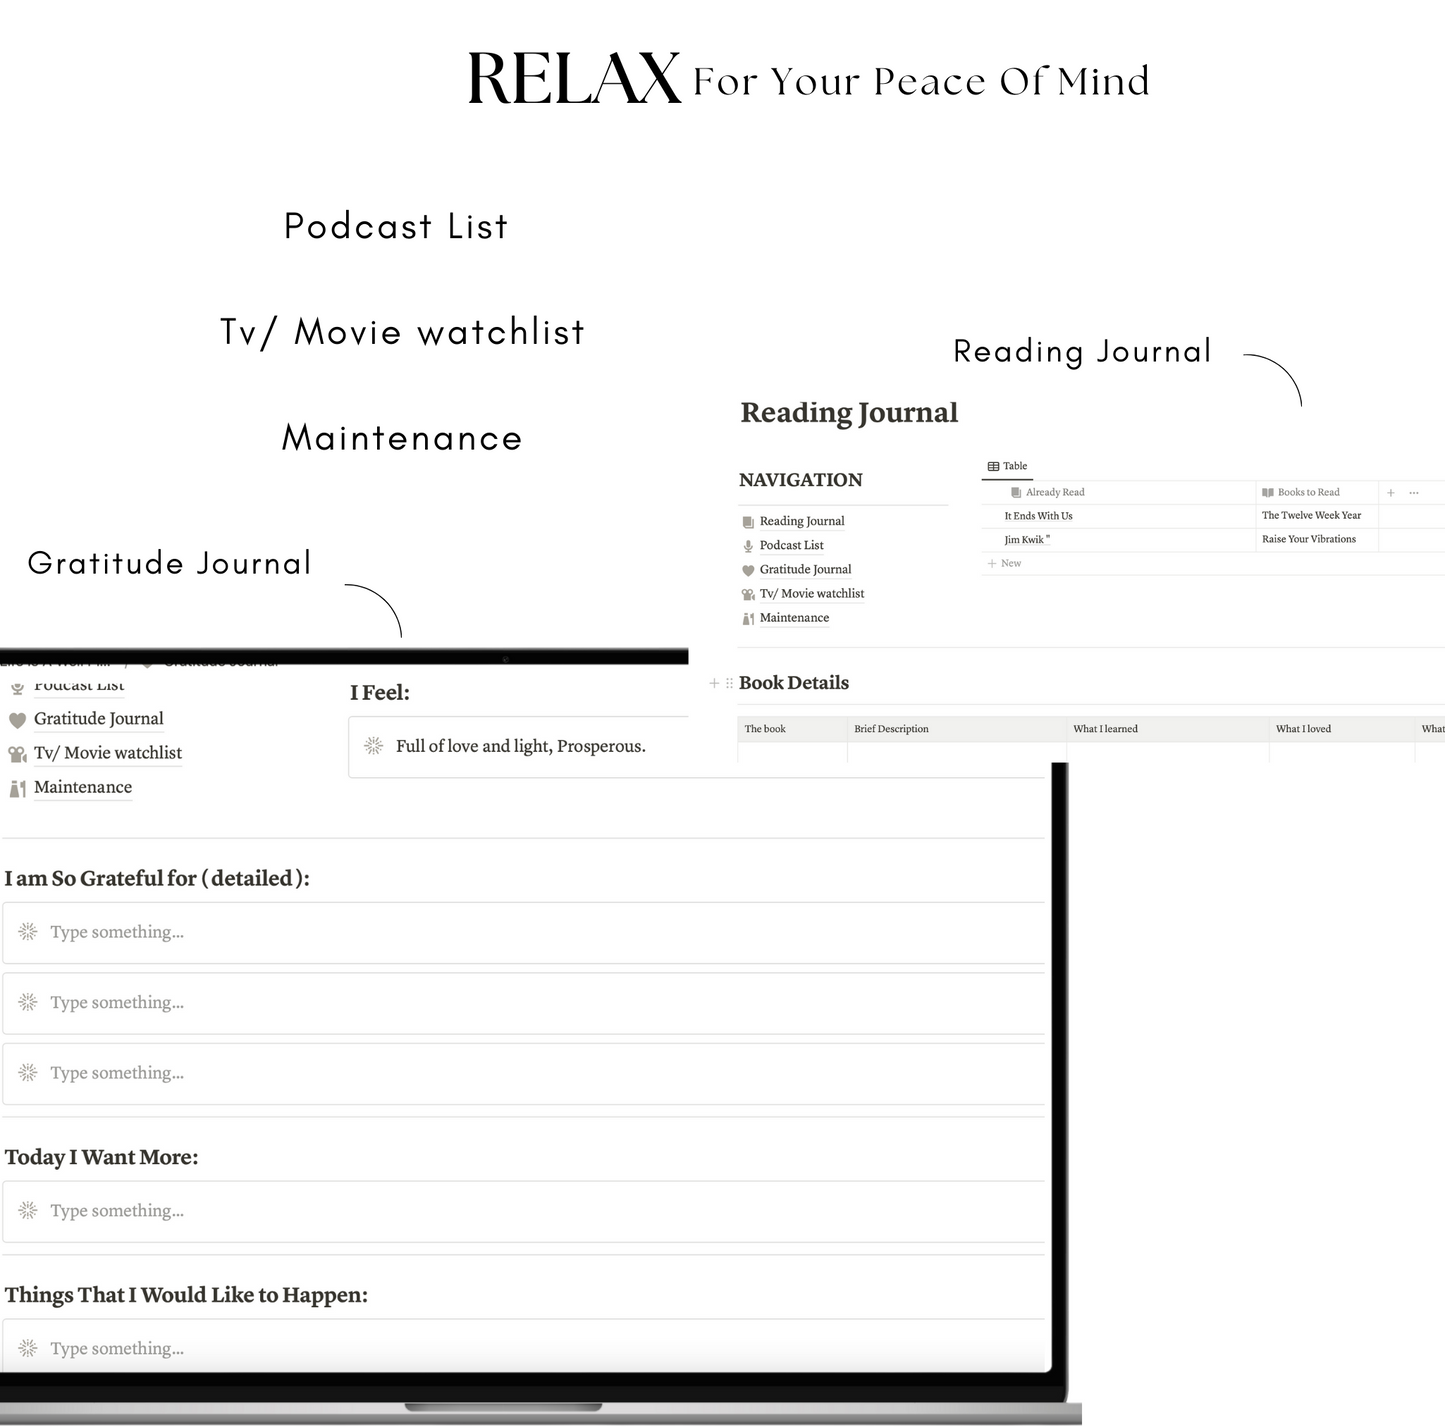Open Gratitude Journal link under NAVIGATION heading
Viewport: 1445px width, 1427px height.
(805, 570)
